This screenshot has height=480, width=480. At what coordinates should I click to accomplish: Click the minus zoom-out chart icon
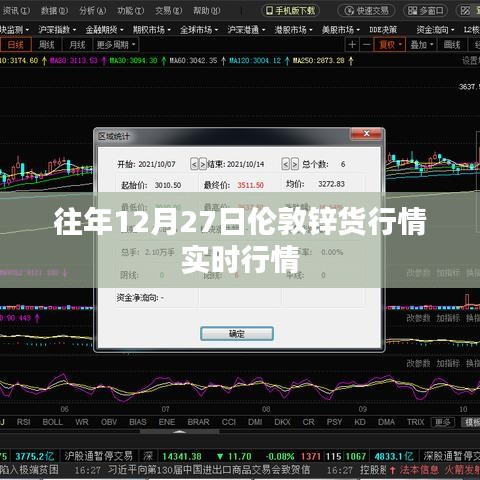click(366, 45)
